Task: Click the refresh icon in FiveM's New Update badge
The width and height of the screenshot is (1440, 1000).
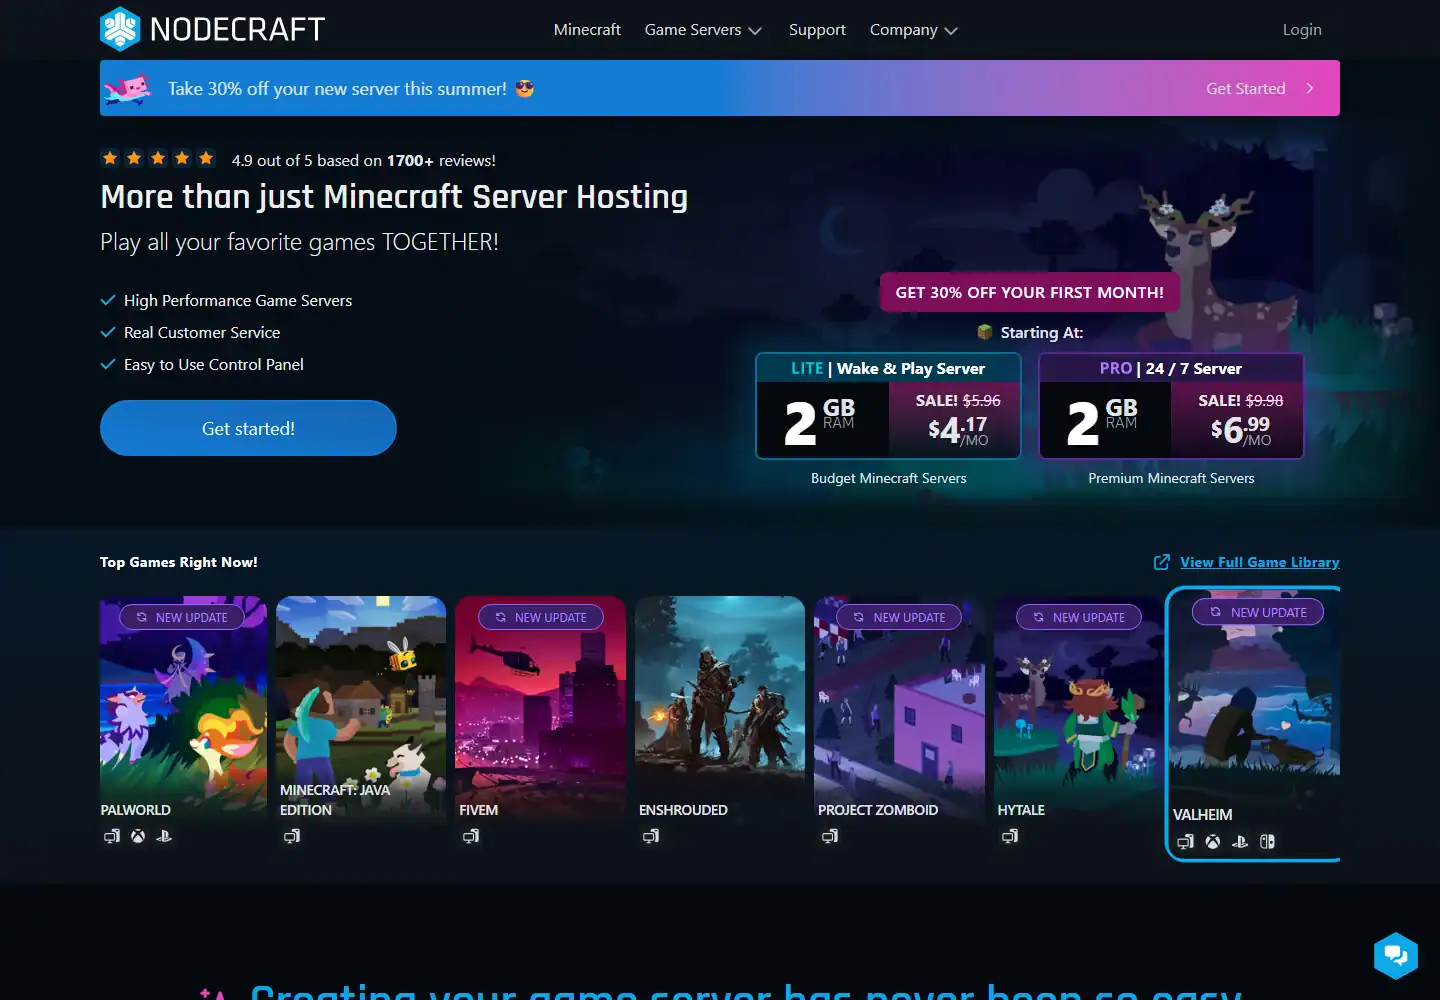Action: pyautogui.click(x=500, y=617)
